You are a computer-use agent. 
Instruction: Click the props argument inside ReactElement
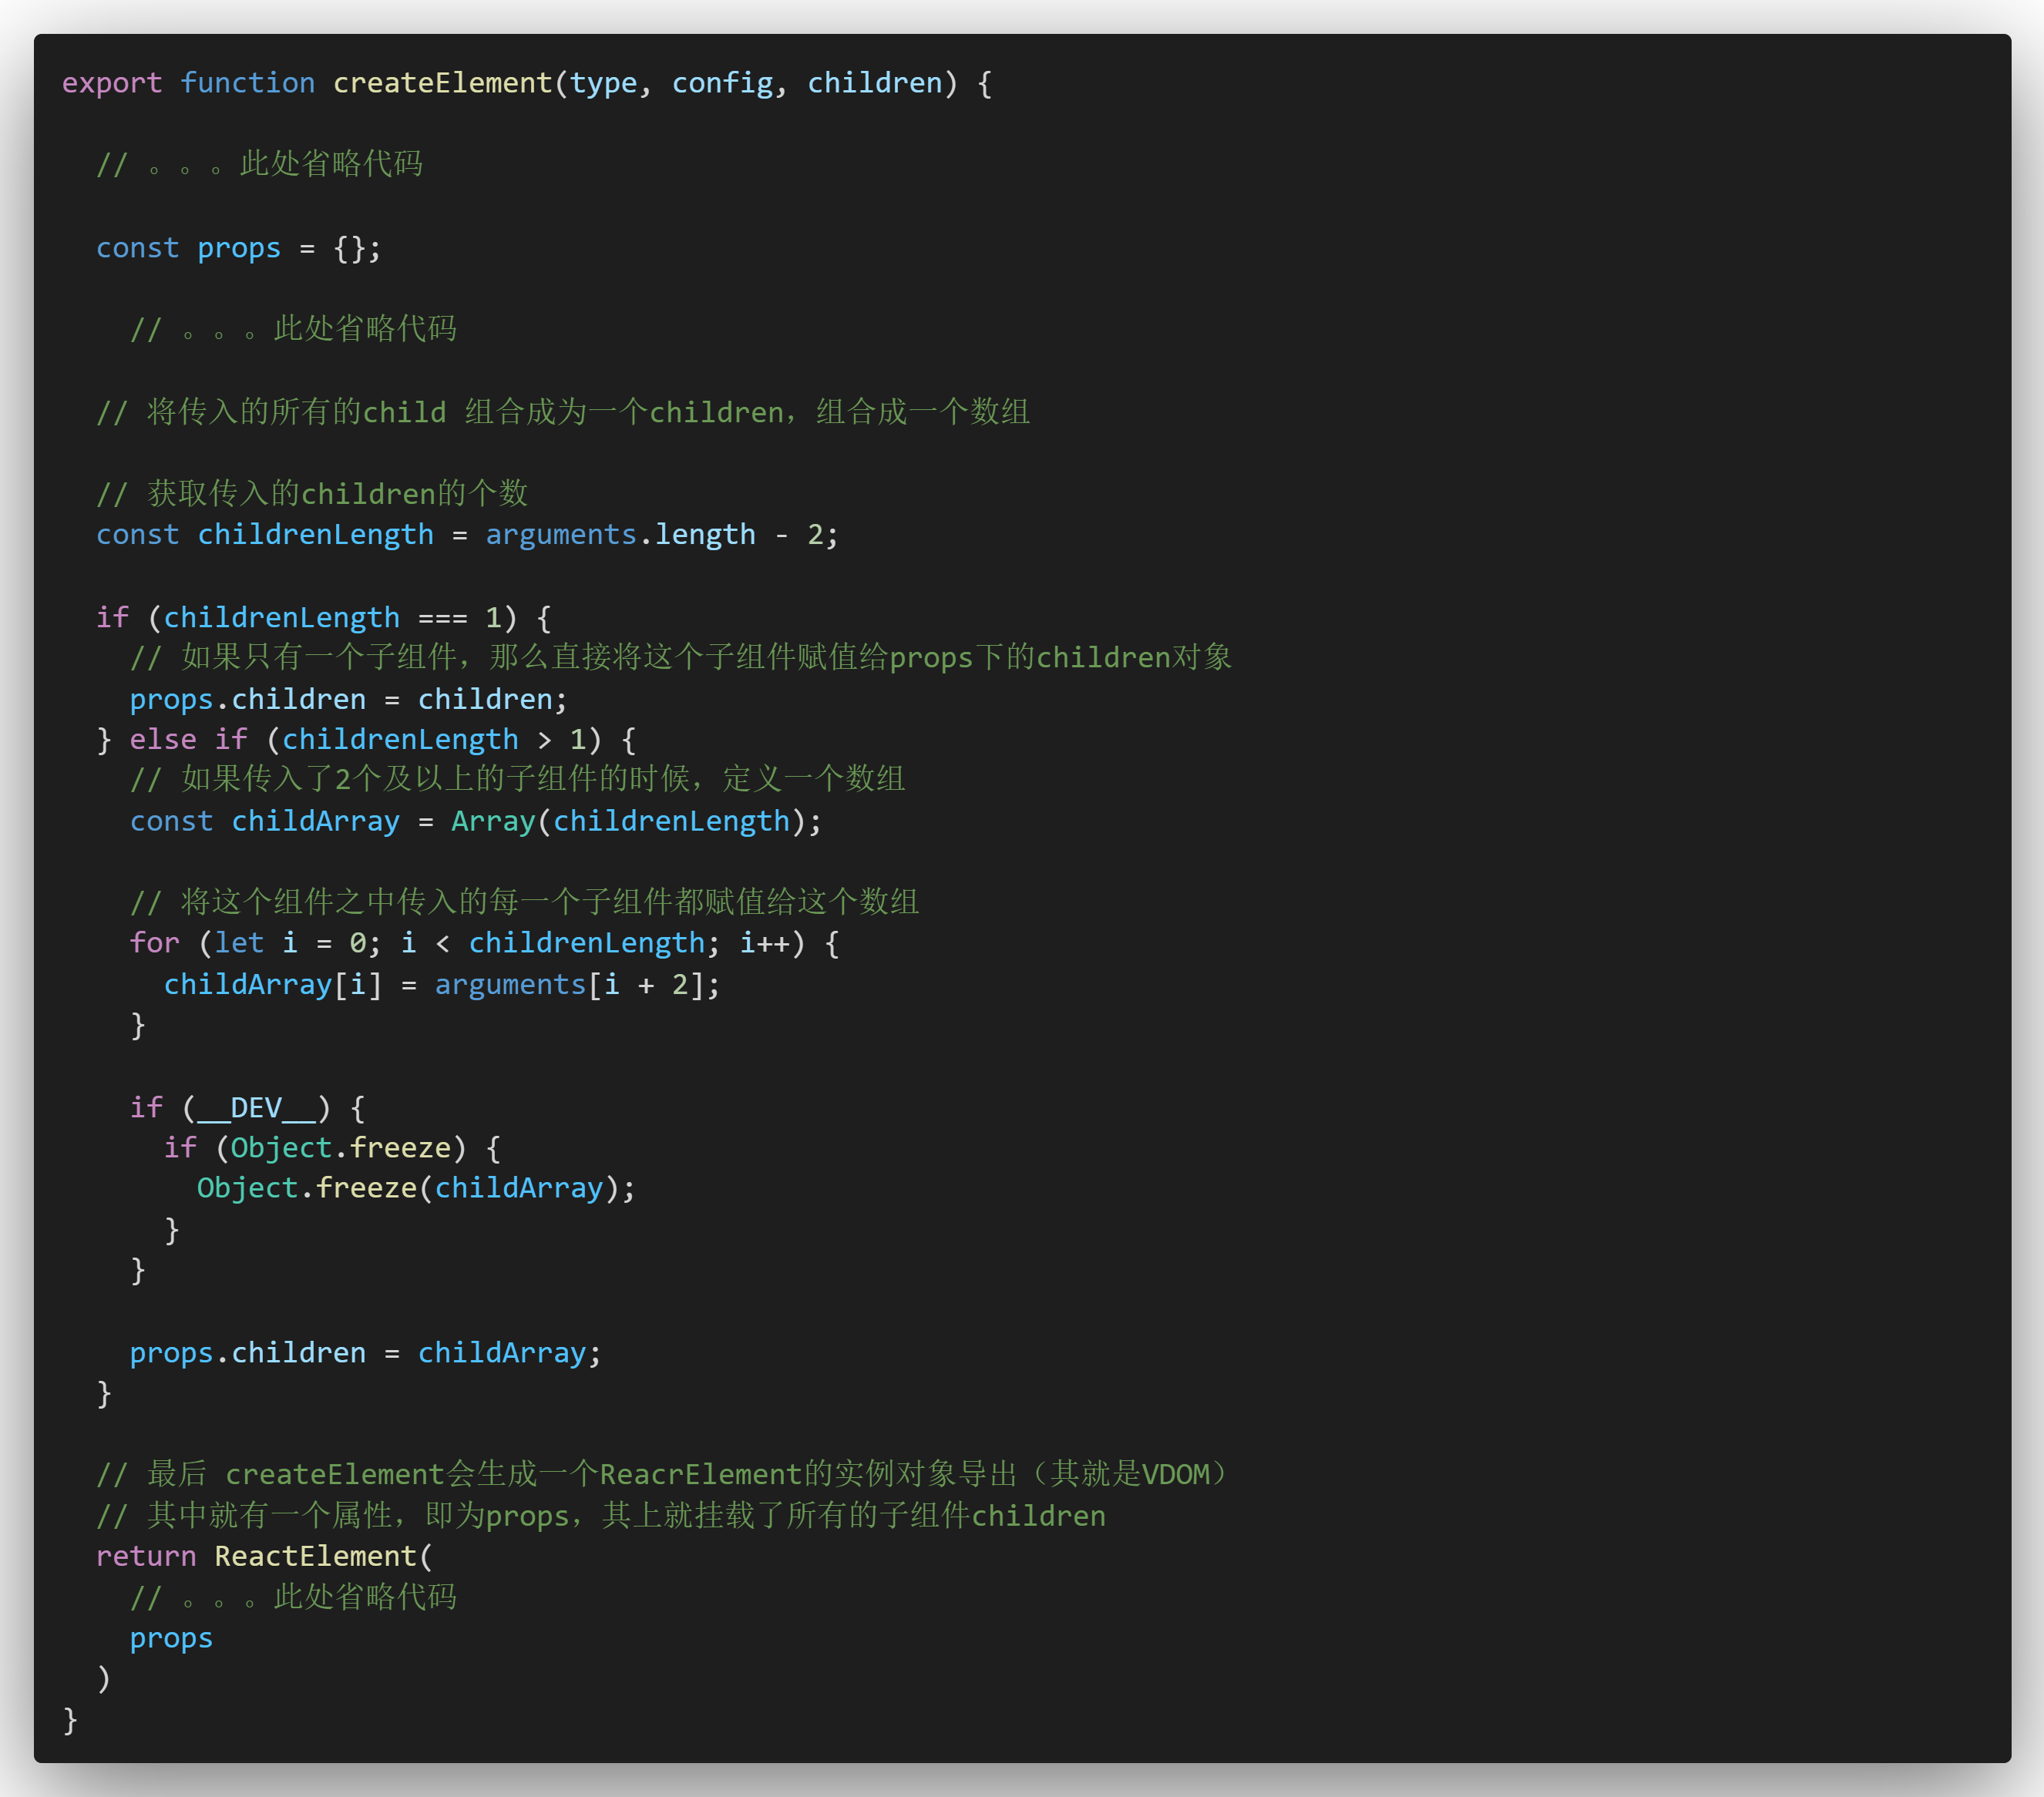(171, 1639)
